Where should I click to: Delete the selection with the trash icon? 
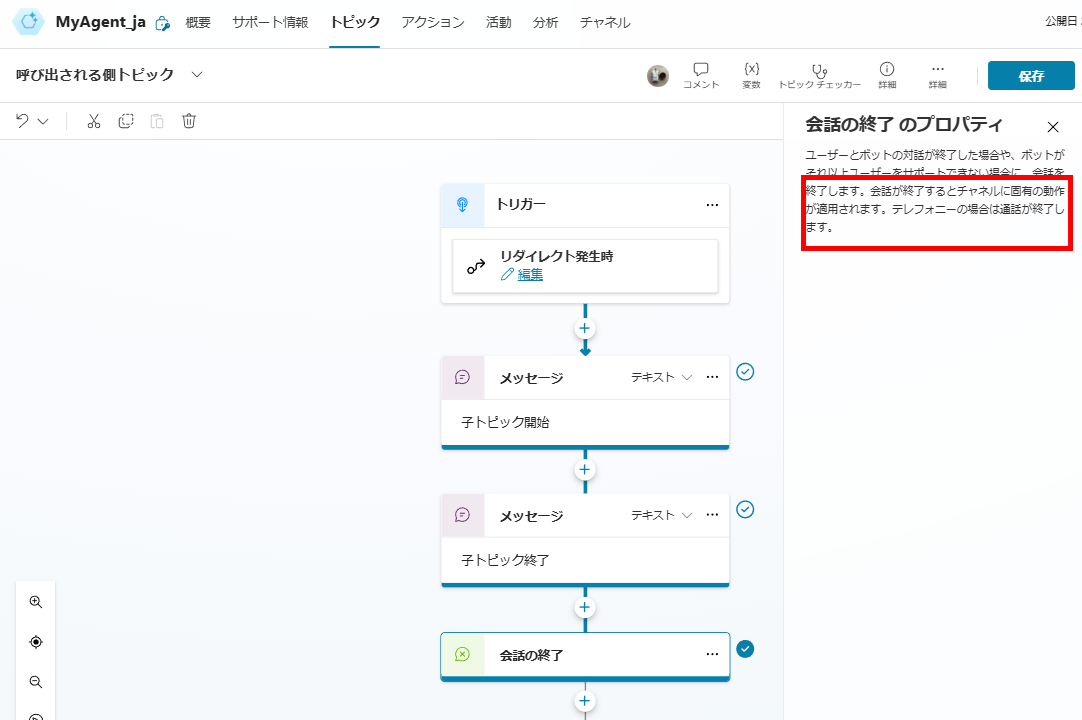(189, 120)
